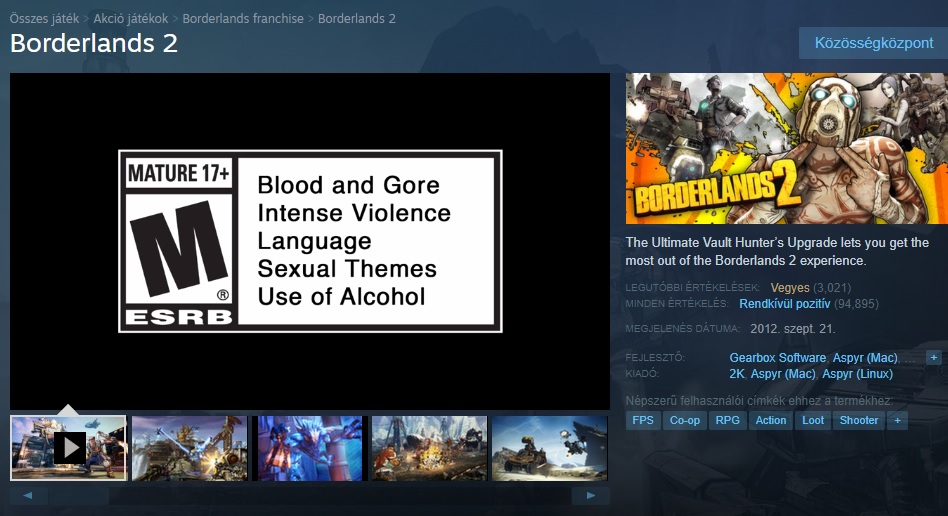This screenshot has width=948, height=516.
Task: Select the Co-op tag
Action: click(685, 420)
